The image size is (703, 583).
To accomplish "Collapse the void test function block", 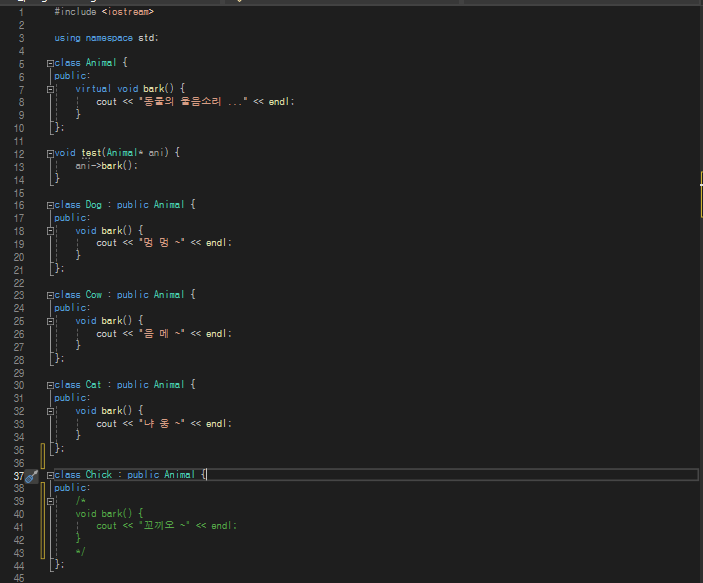I will coord(50,153).
